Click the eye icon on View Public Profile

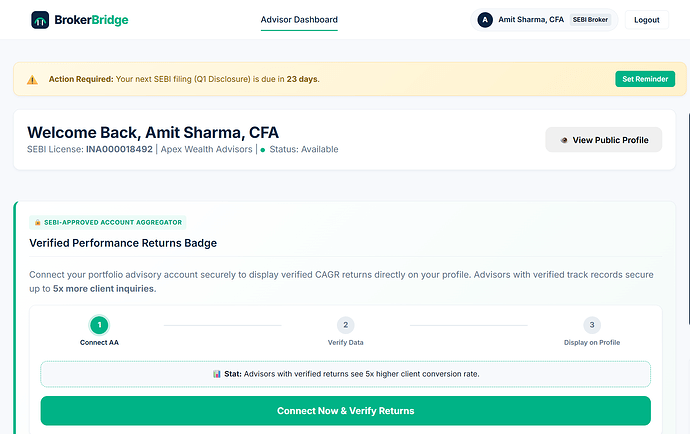coord(564,140)
